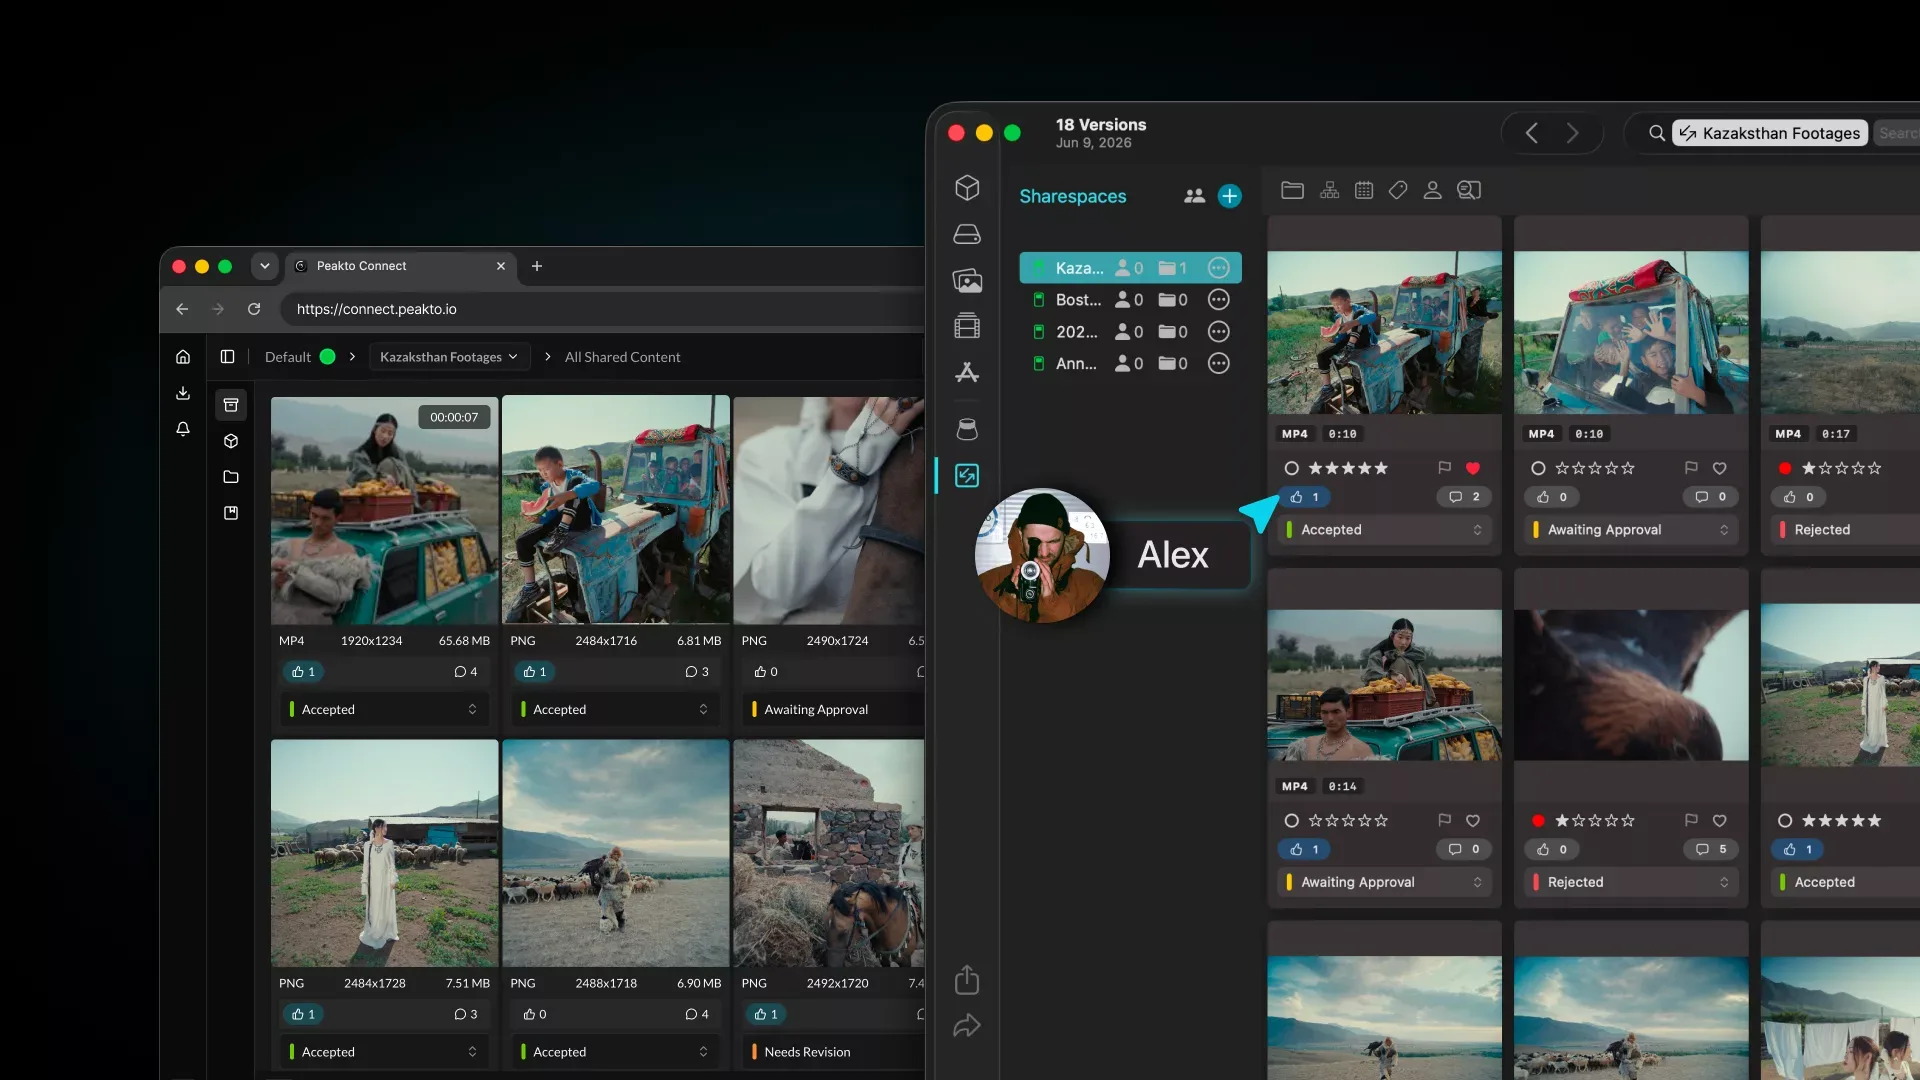Click the forward arrow icon in Peakto sidebar
The height and width of the screenshot is (1080, 1920).
(967, 1026)
